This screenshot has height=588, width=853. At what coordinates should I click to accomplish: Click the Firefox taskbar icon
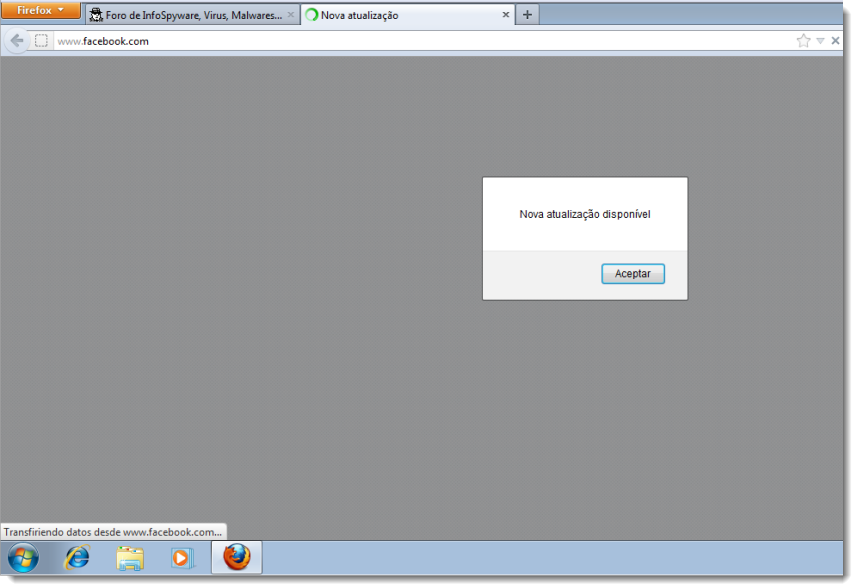[237, 557]
